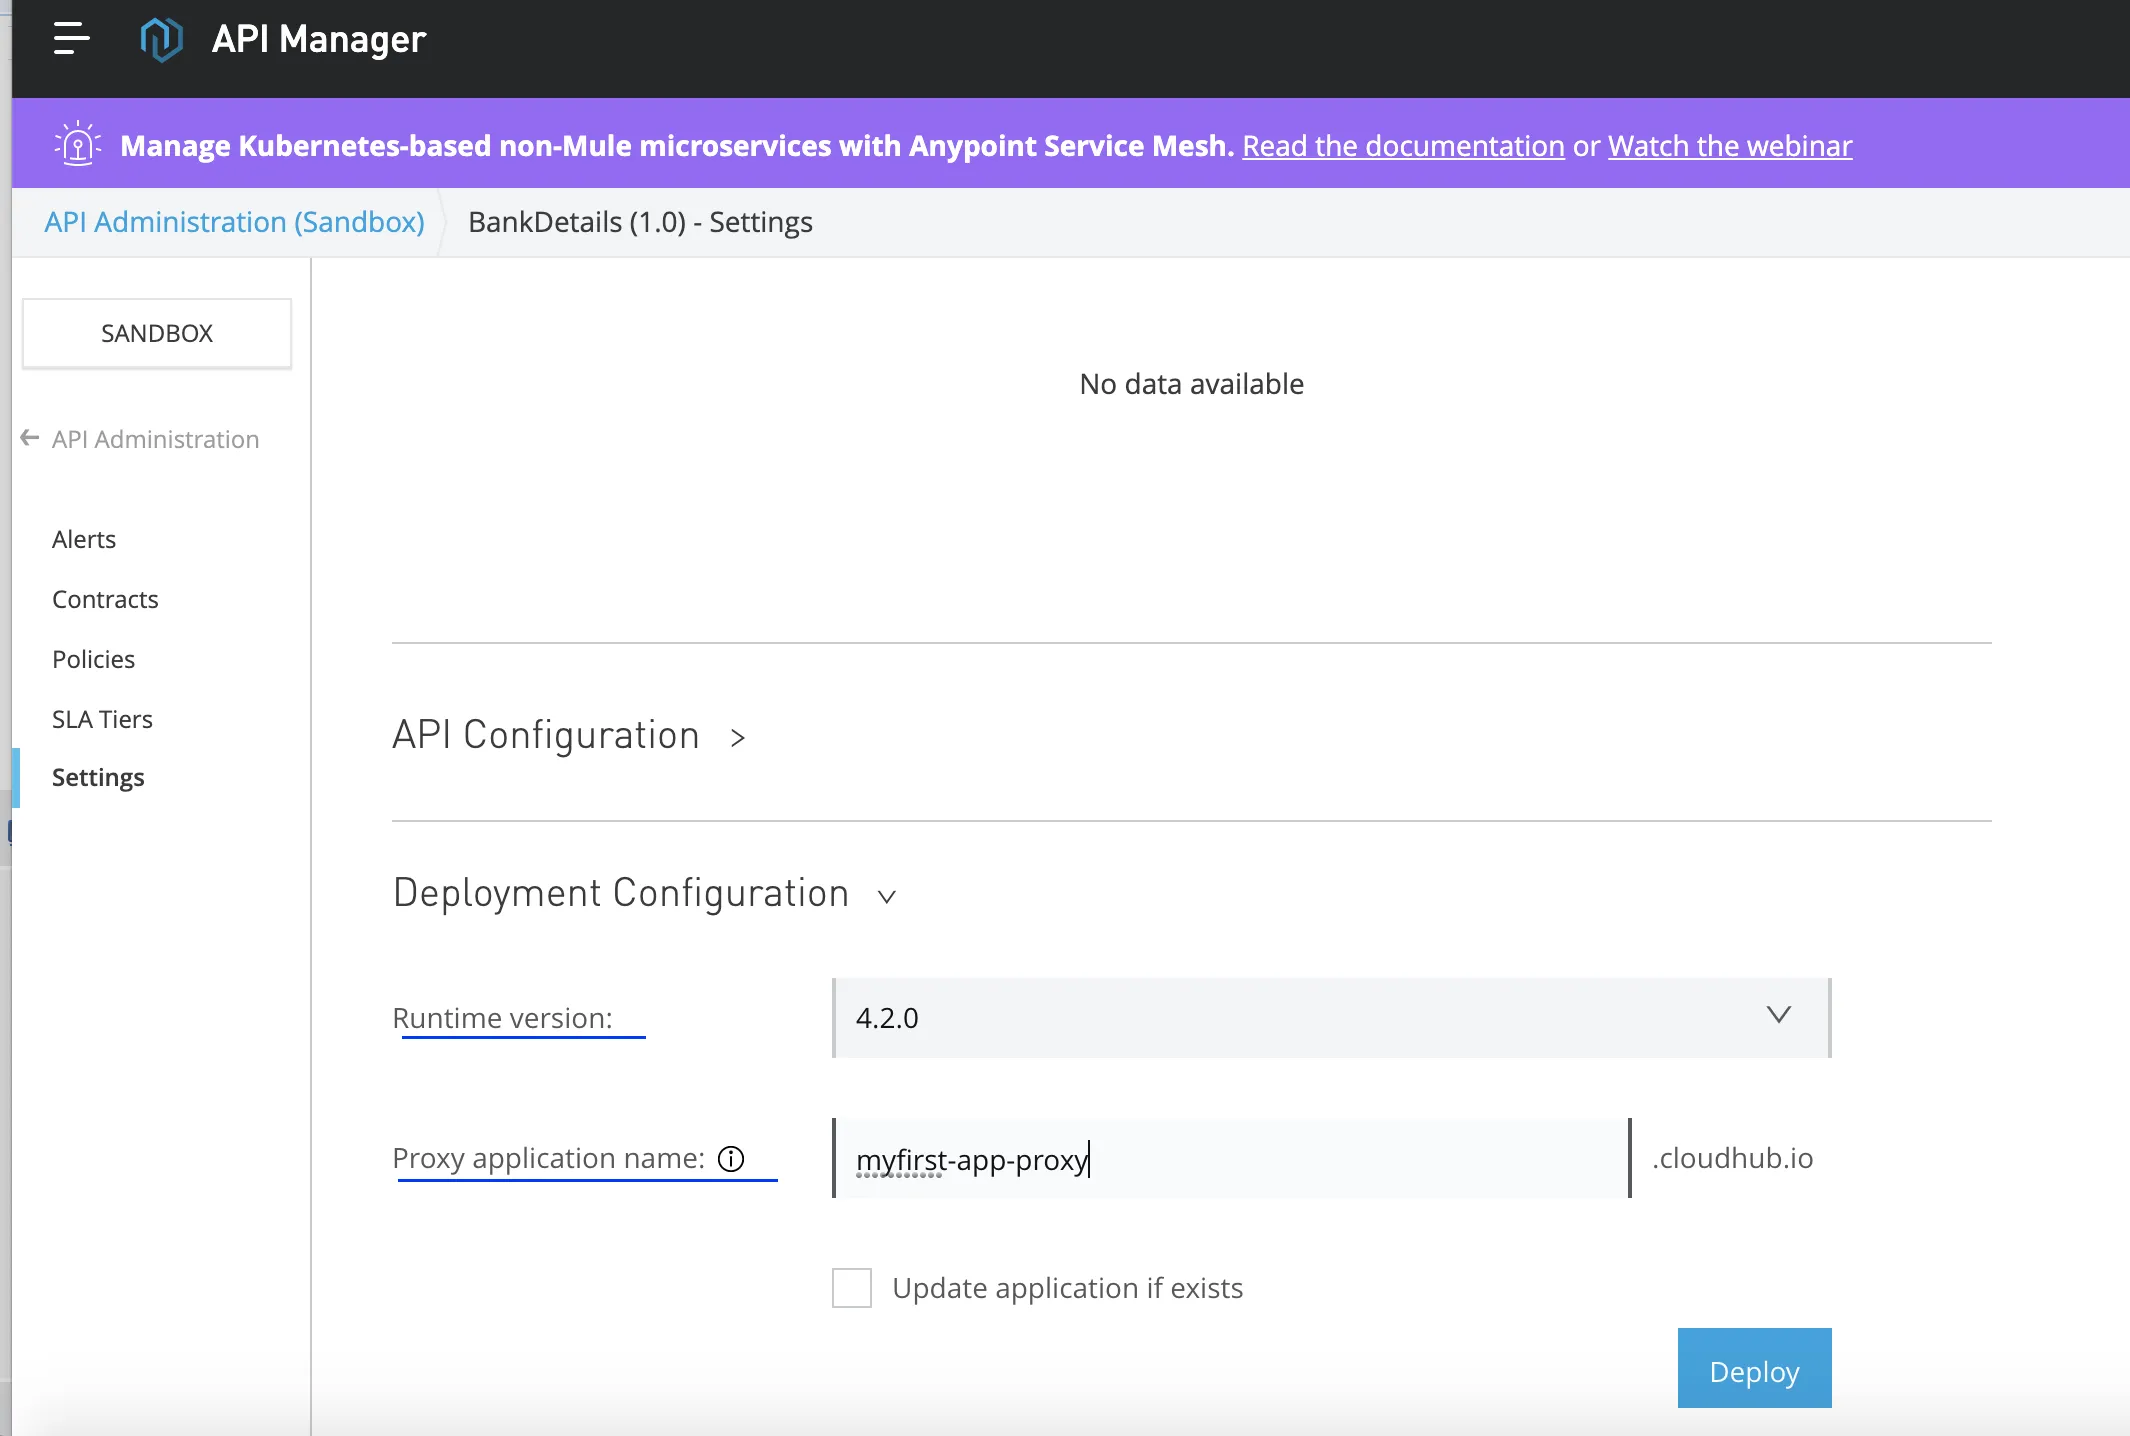
Task: Click API Administration (Sandbox) breadcrumb
Action: (x=234, y=222)
